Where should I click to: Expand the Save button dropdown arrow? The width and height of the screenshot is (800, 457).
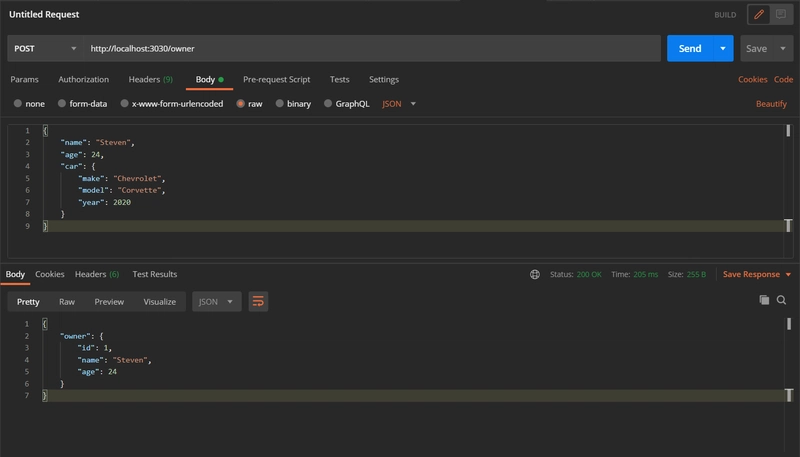pos(783,48)
